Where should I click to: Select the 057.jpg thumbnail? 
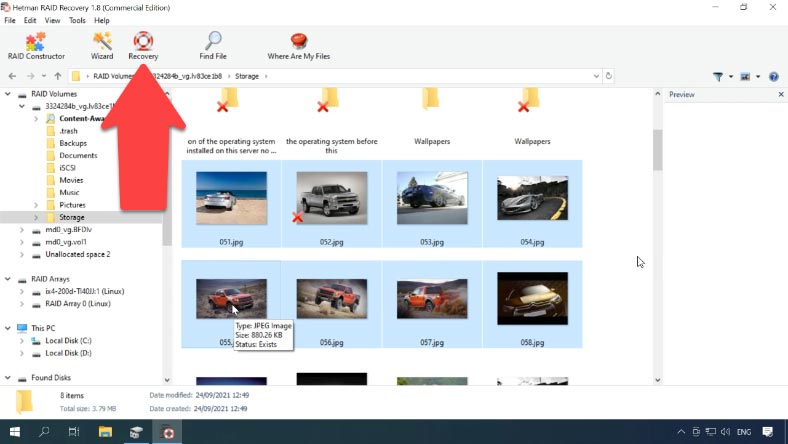[432, 299]
